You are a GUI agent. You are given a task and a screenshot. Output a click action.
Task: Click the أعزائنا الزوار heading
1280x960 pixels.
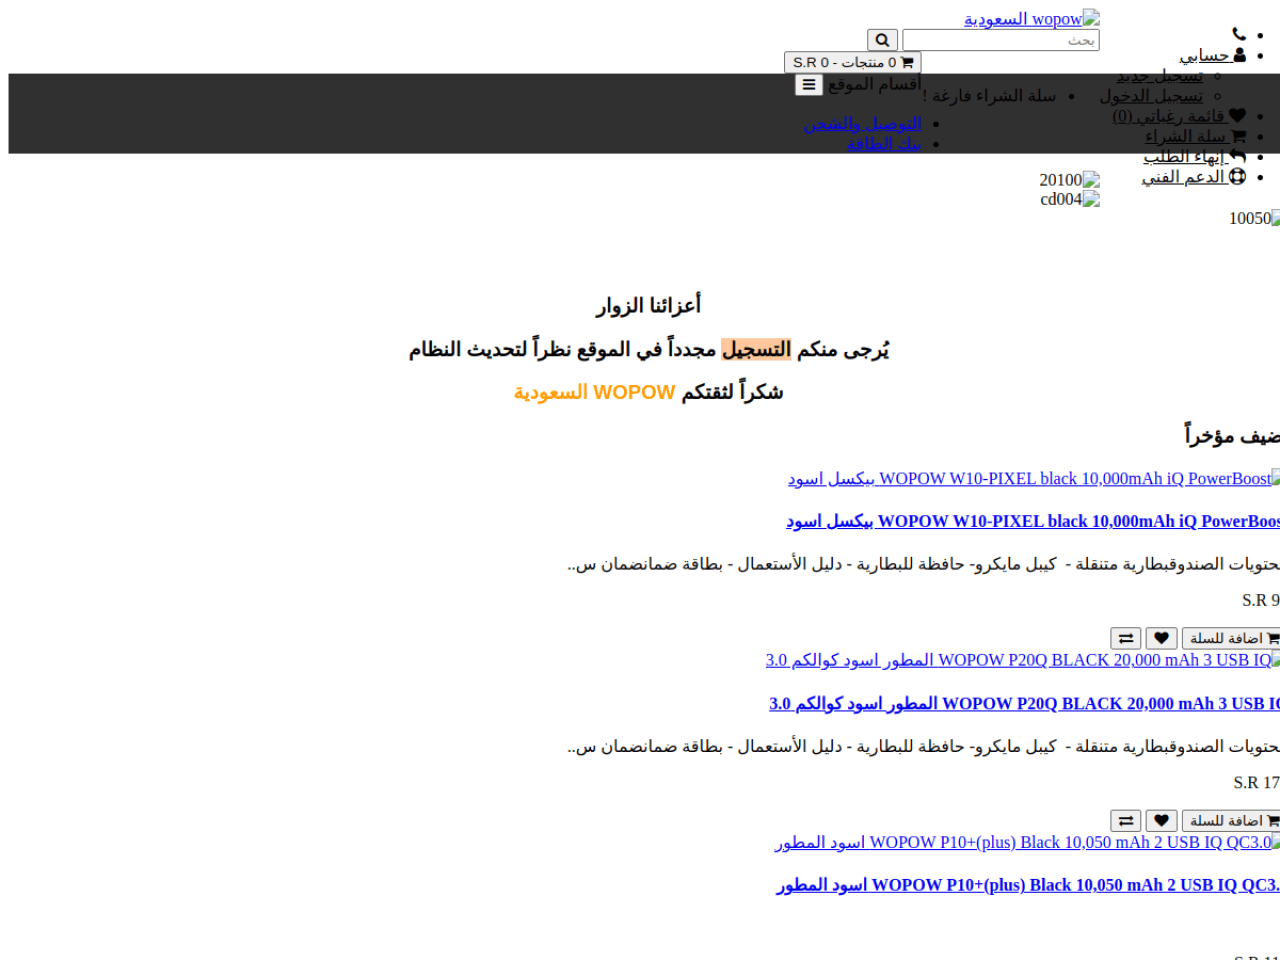(x=649, y=305)
